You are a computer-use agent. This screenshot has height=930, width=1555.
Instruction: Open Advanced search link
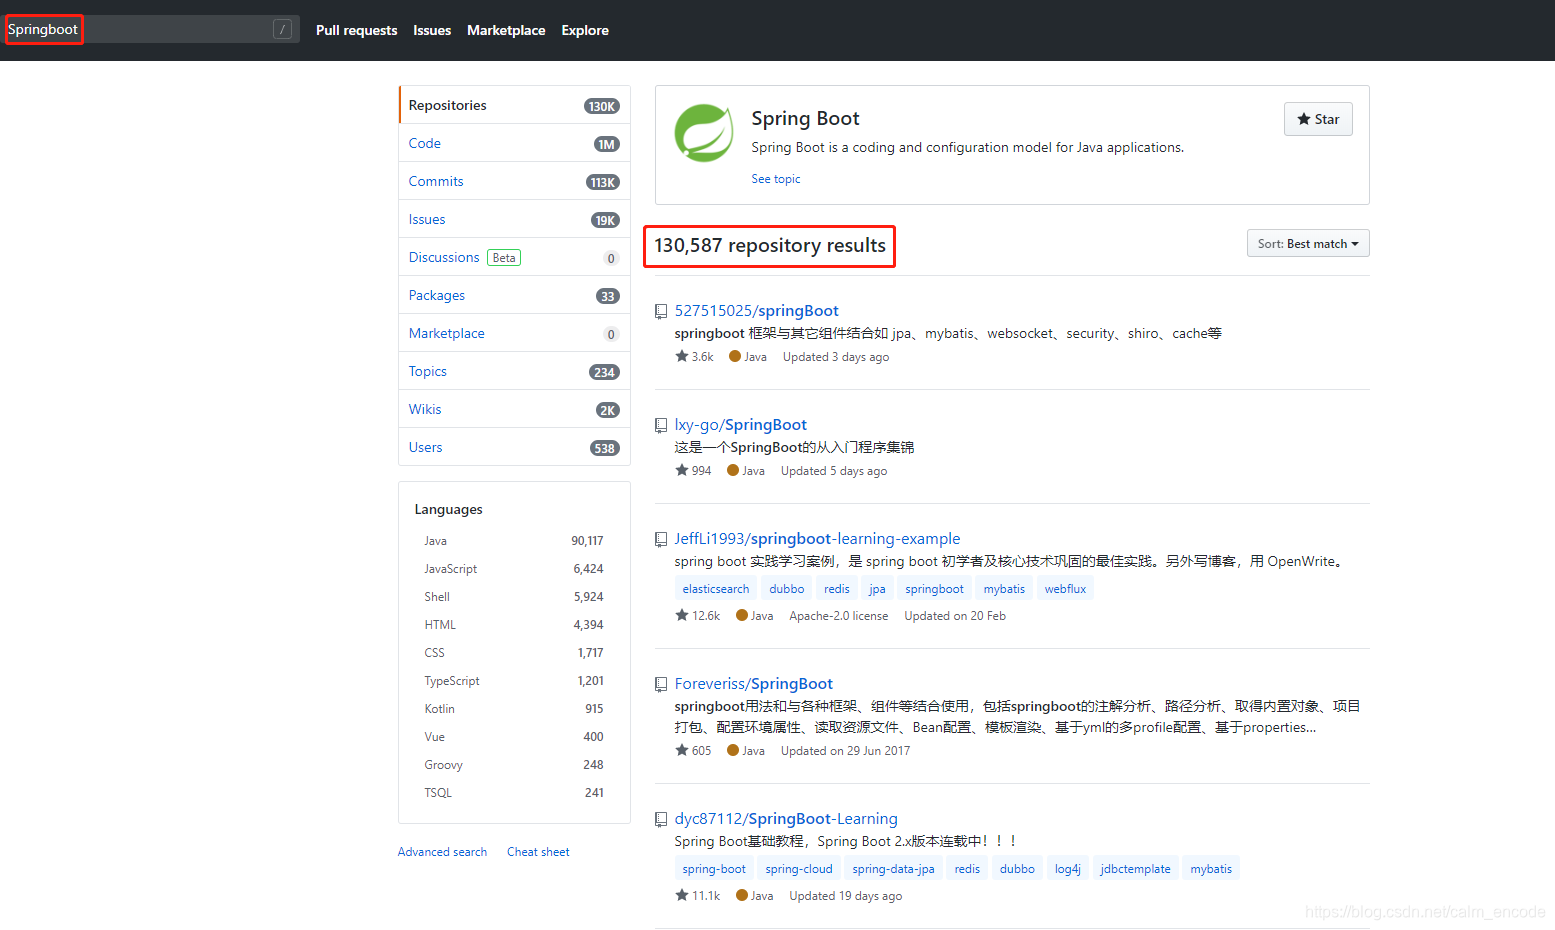pos(442,852)
